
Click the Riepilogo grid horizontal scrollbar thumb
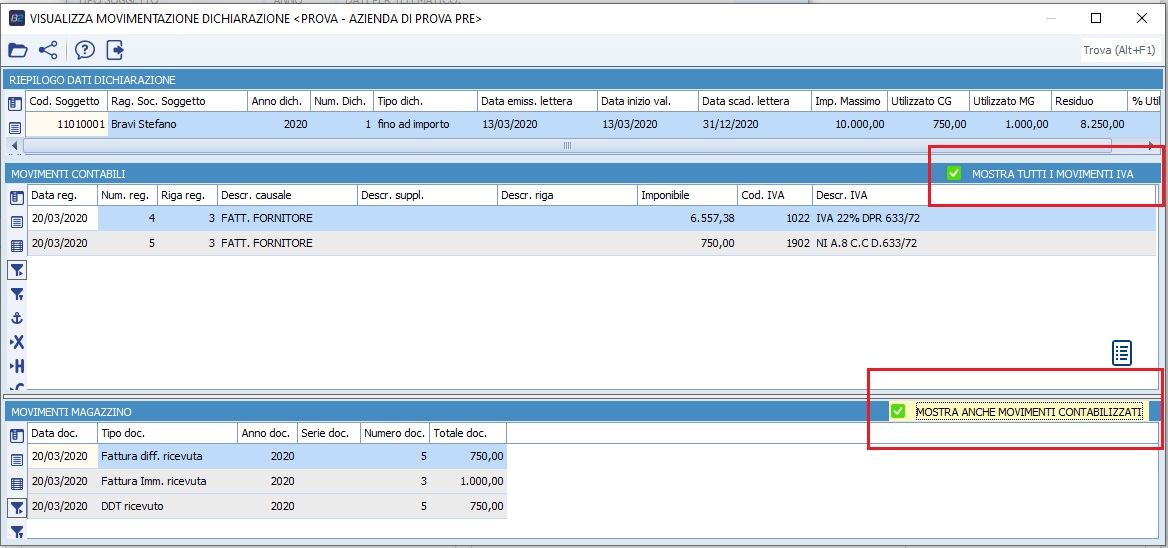568,145
